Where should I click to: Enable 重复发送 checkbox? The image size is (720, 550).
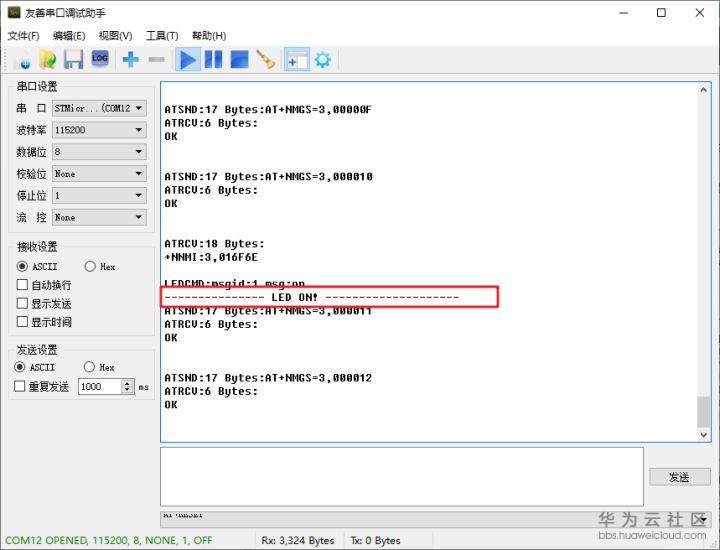pos(41,387)
